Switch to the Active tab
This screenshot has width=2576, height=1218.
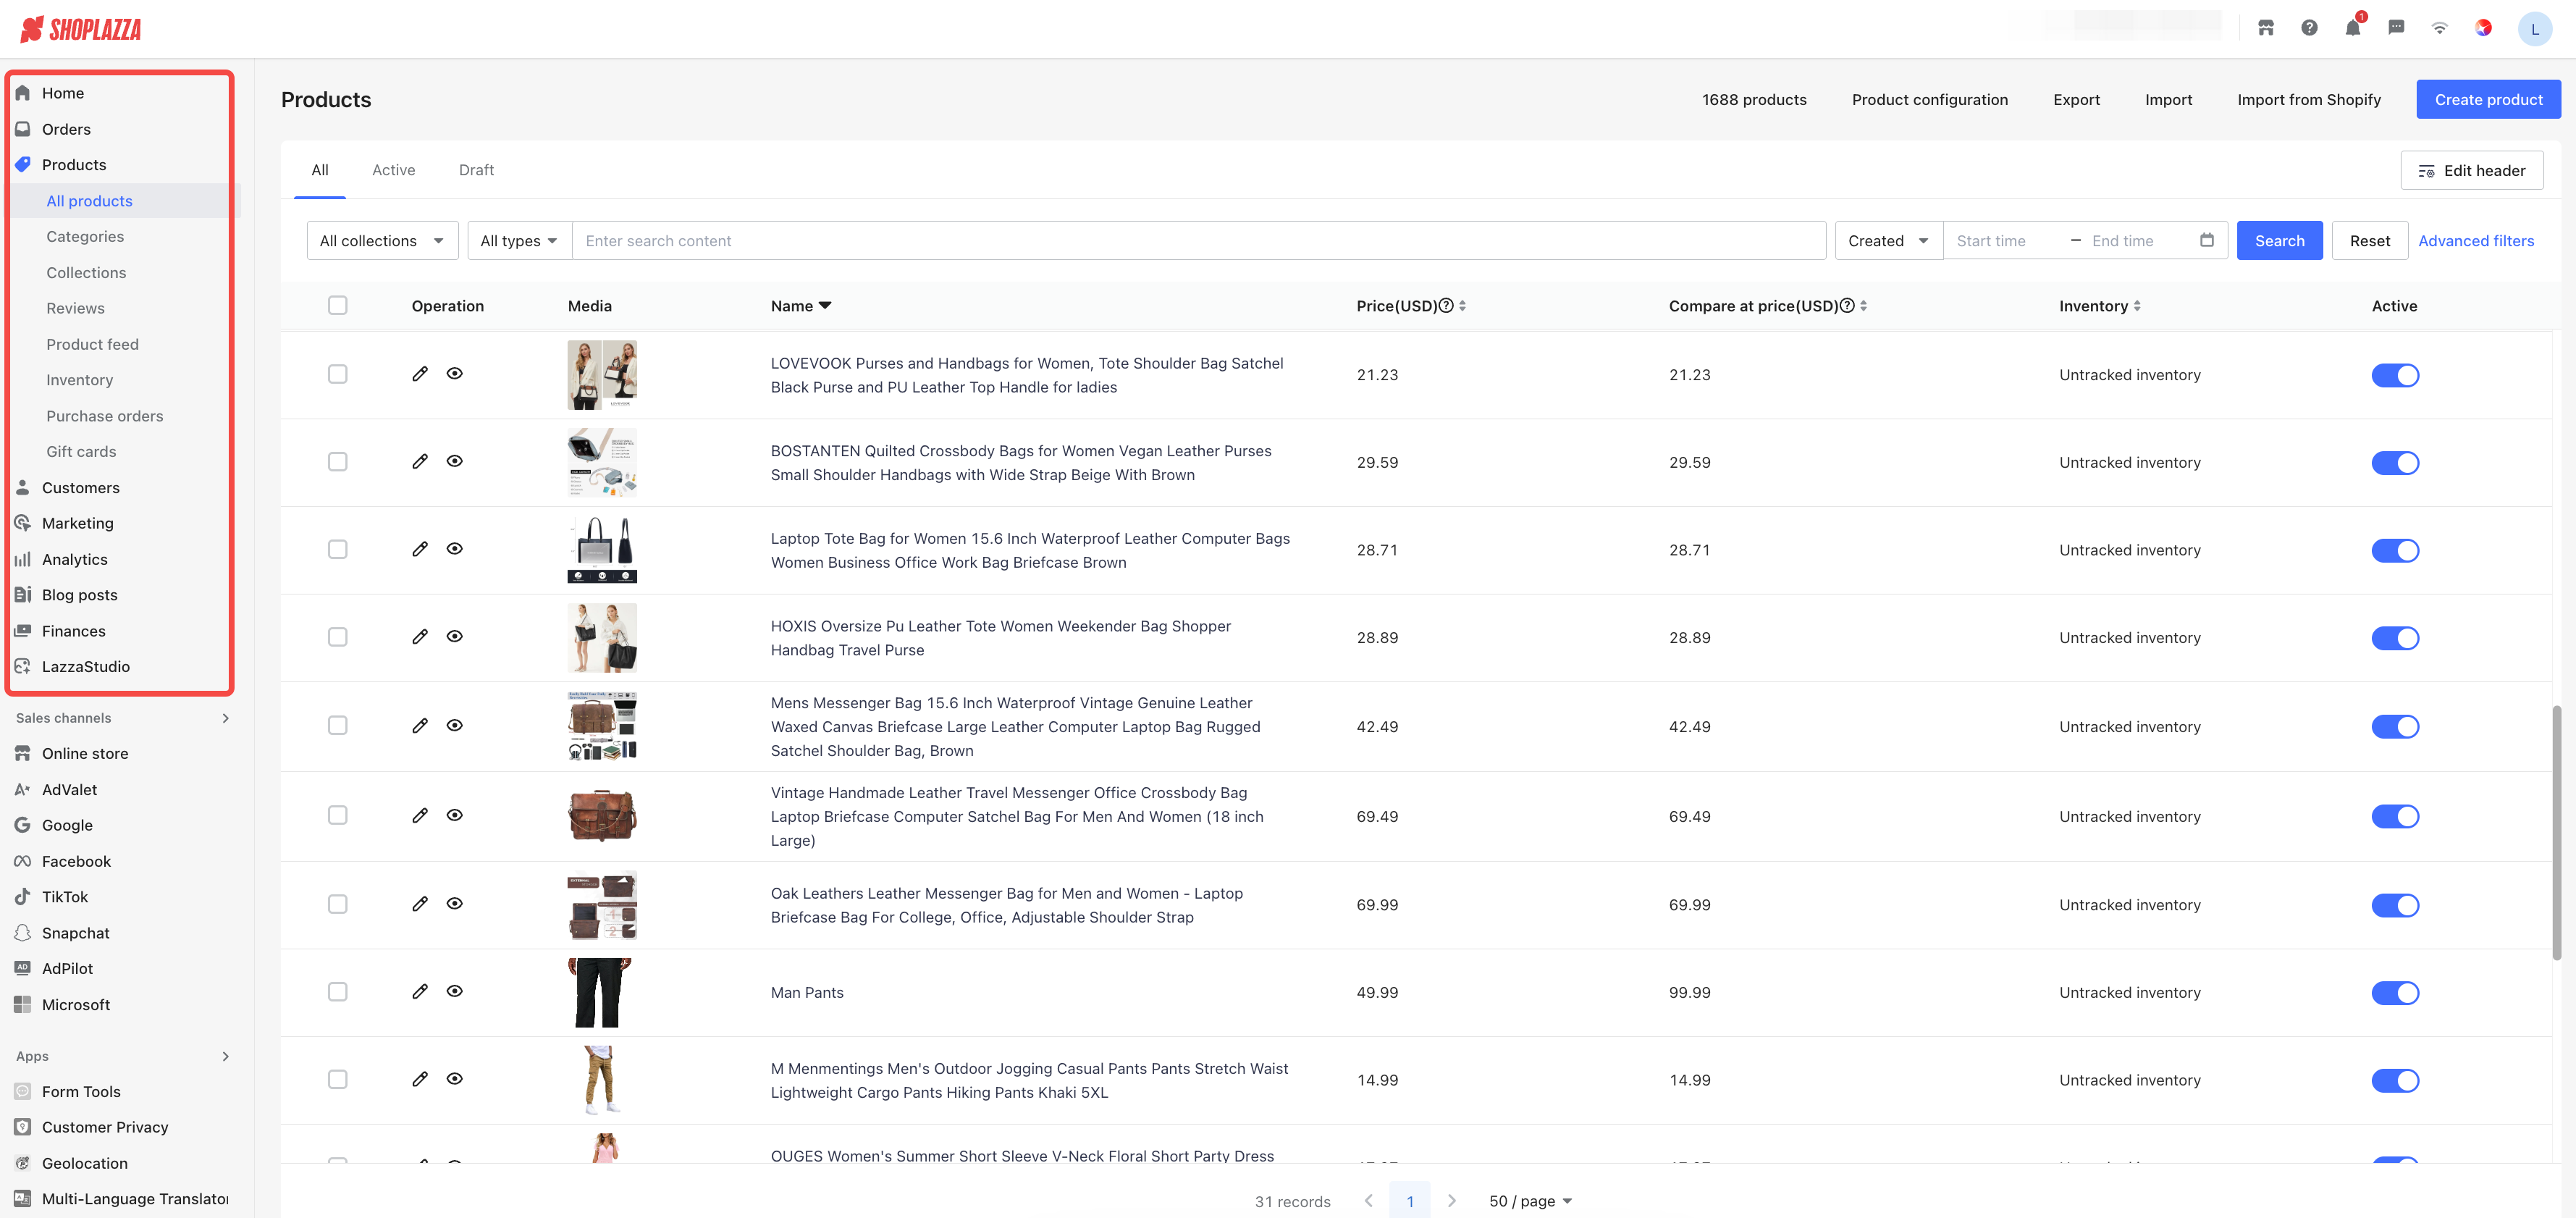pyautogui.click(x=393, y=170)
